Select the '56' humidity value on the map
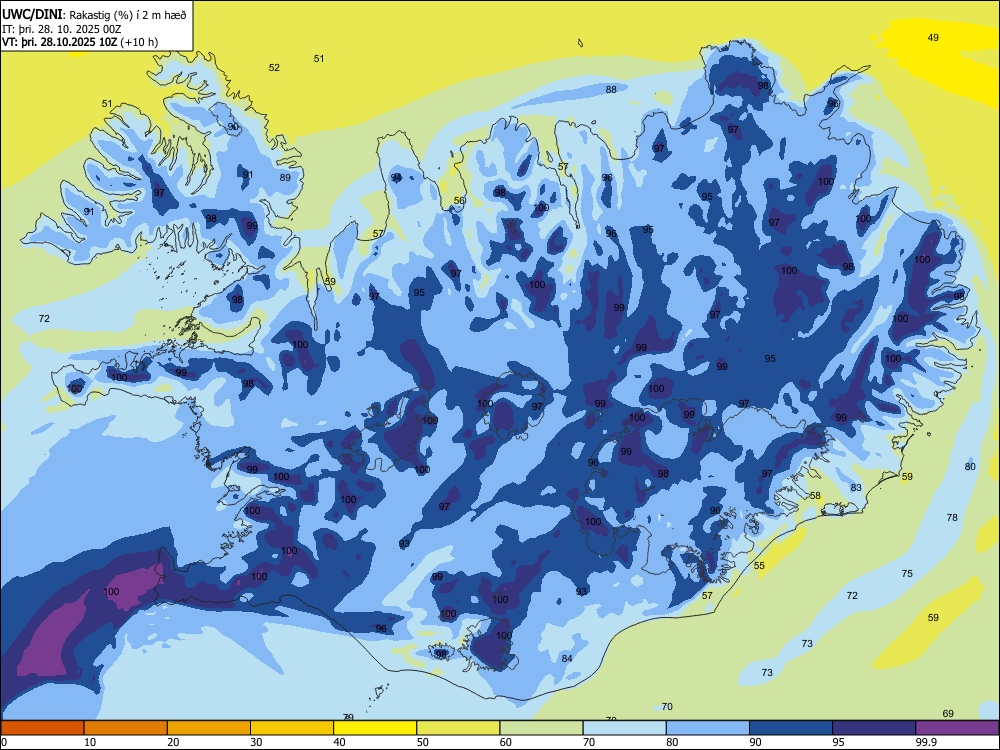The height and width of the screenshot is (750, 1000). point(459,200)
